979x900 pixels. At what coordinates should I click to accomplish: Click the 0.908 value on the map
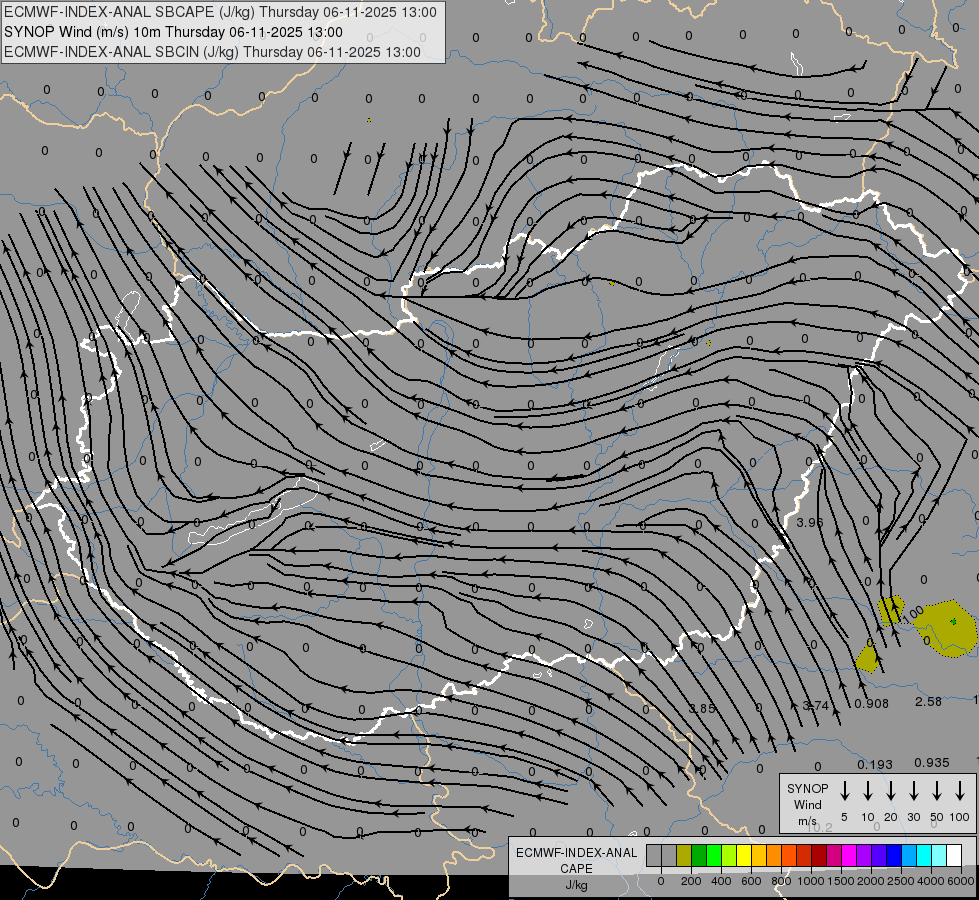(x=872, y=704)
